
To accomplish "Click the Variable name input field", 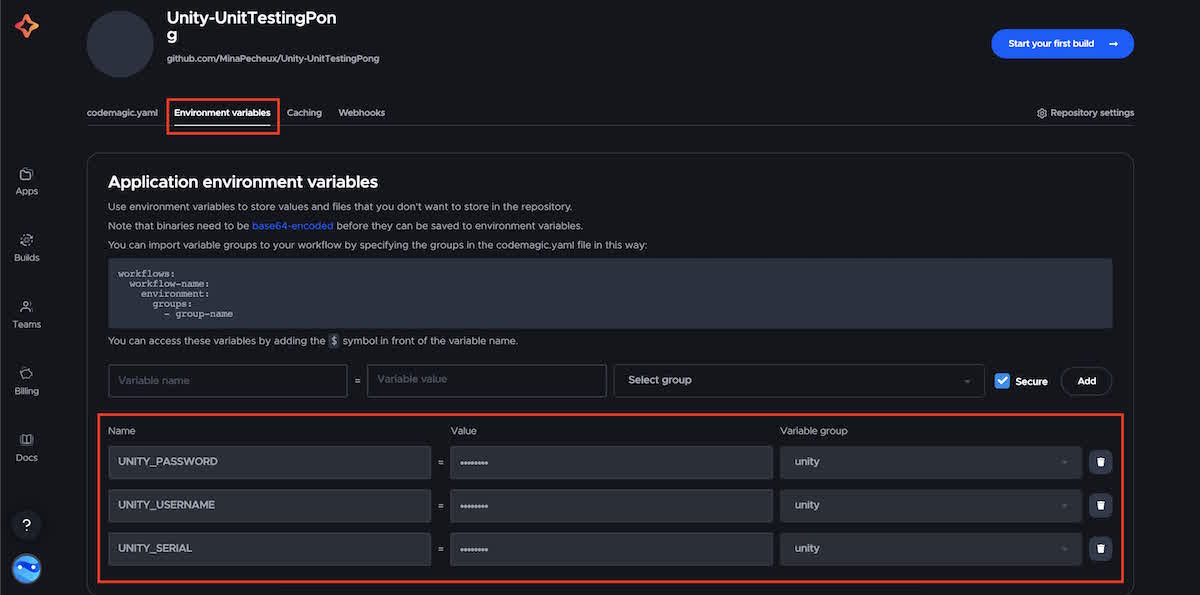I will pos(227,381).
